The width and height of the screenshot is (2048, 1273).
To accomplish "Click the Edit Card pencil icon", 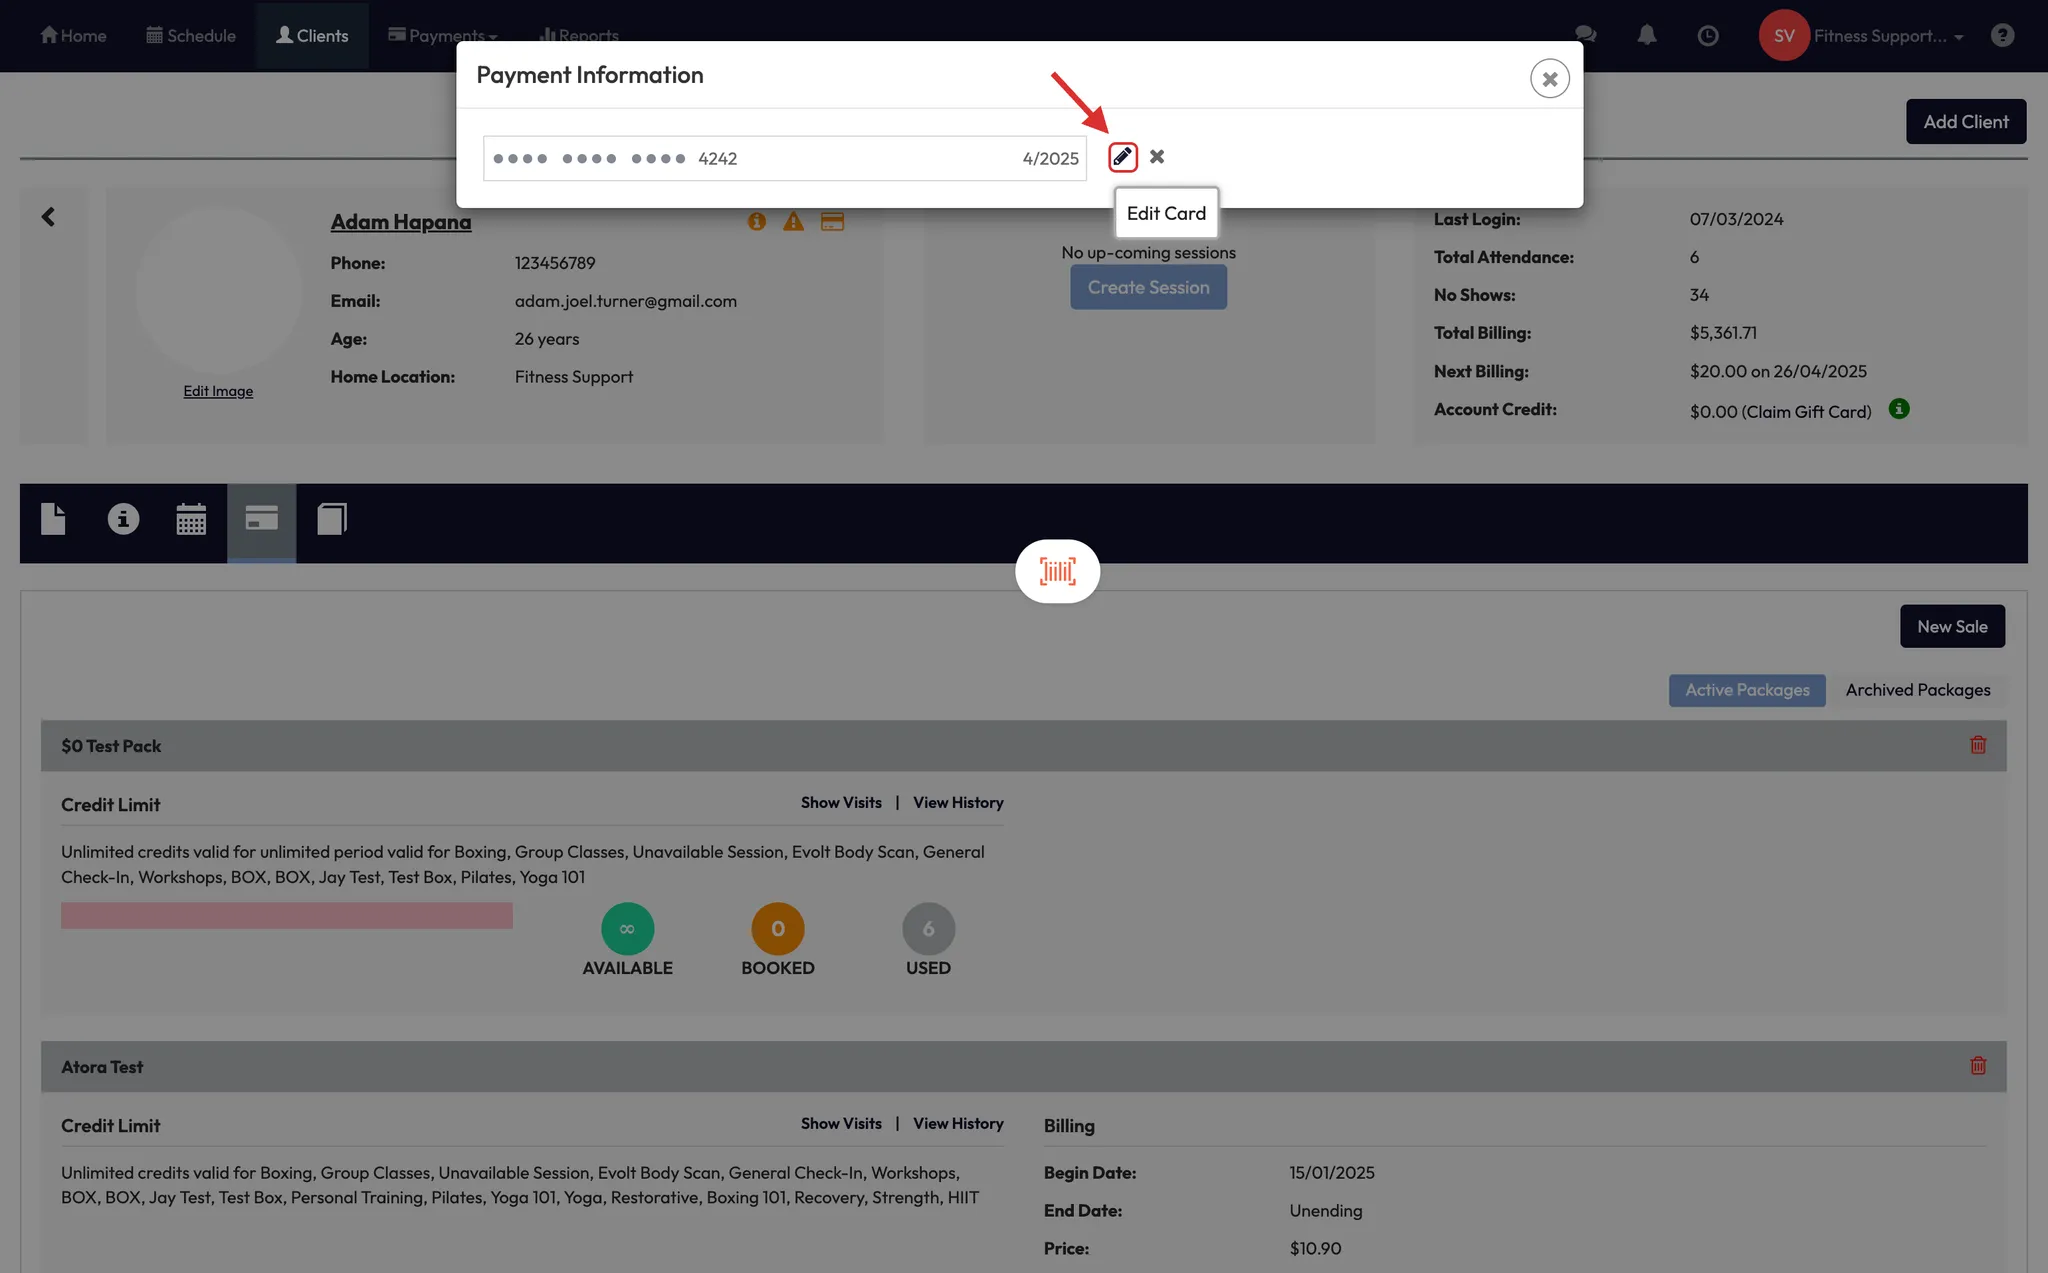I will [x=1122, y=157].
